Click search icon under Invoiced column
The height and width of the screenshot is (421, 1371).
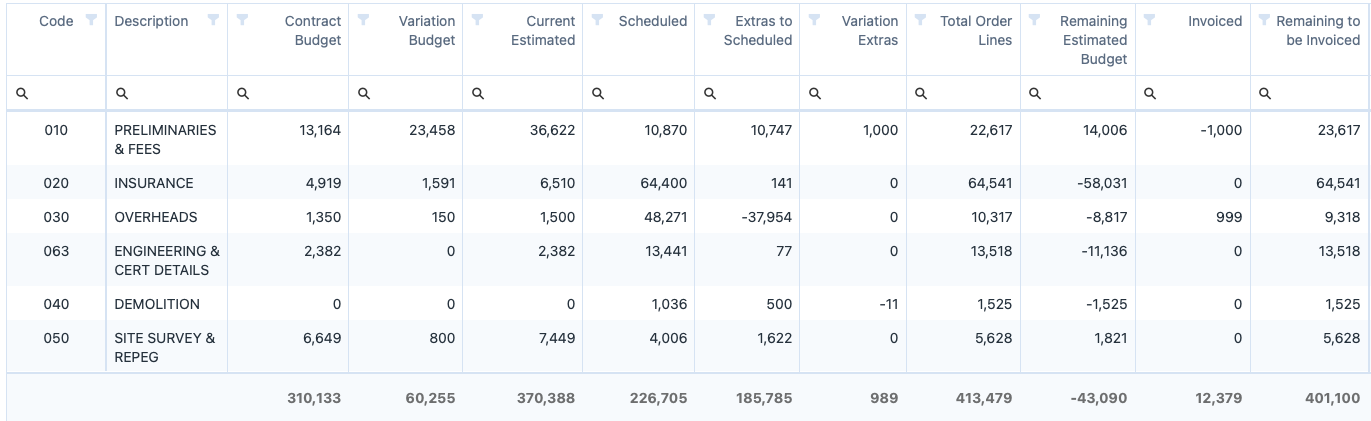pyautogui.click(x=1150, y=93)
